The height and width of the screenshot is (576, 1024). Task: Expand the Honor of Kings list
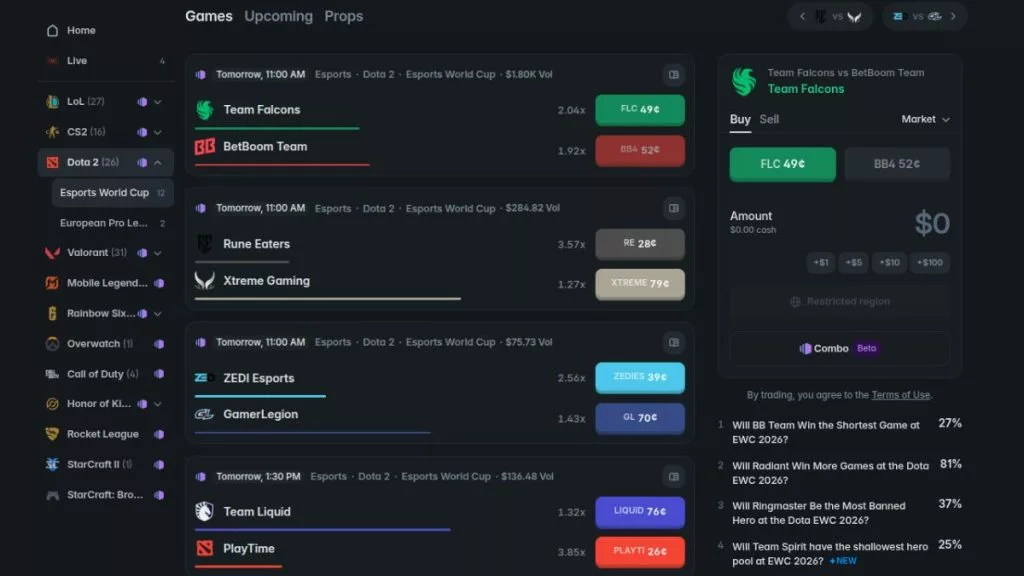158,404
